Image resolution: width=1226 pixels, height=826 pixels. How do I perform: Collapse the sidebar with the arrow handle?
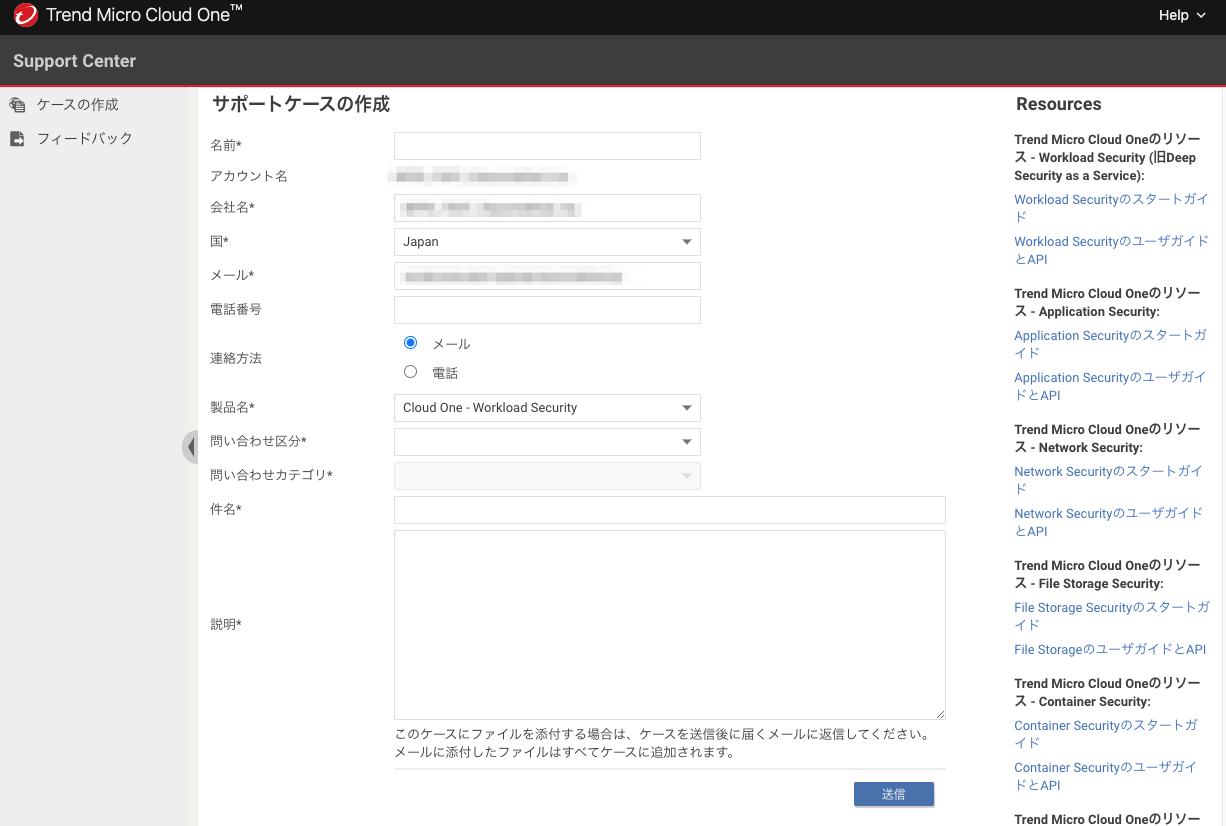pos(190,446)
